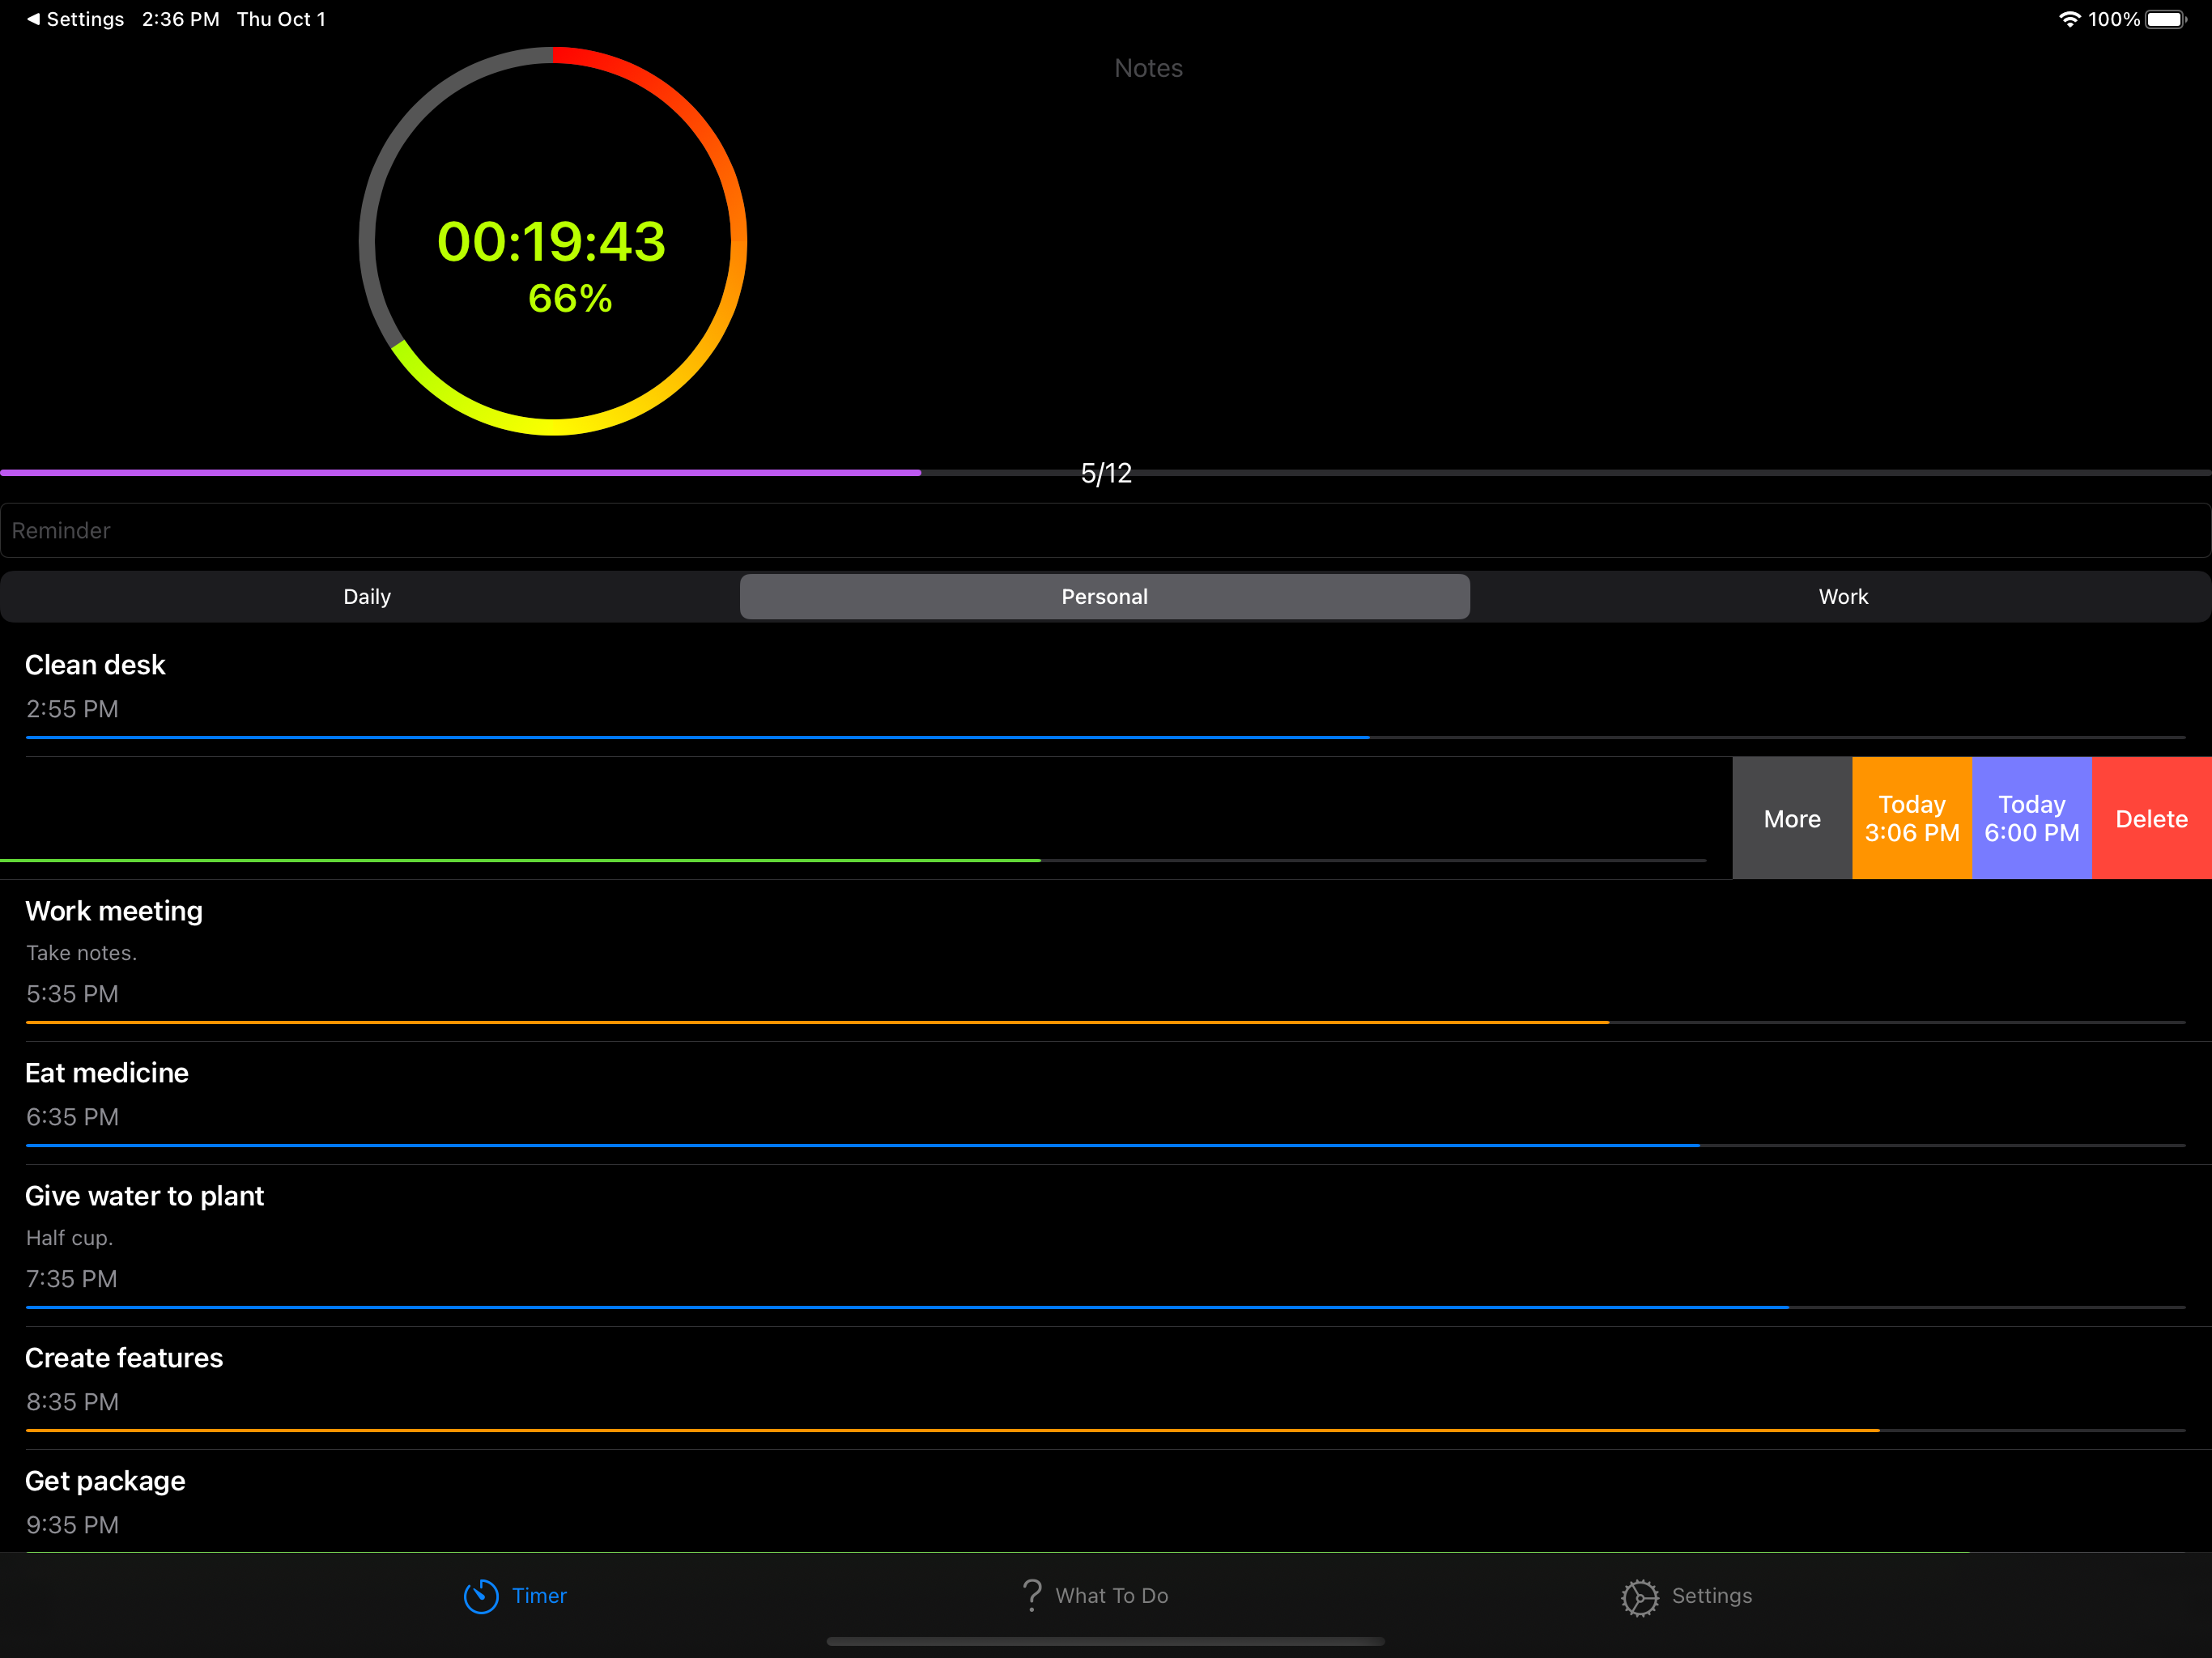Switch to the Work segment
Screen dimensions: 2212x1658
(1842, 597)
